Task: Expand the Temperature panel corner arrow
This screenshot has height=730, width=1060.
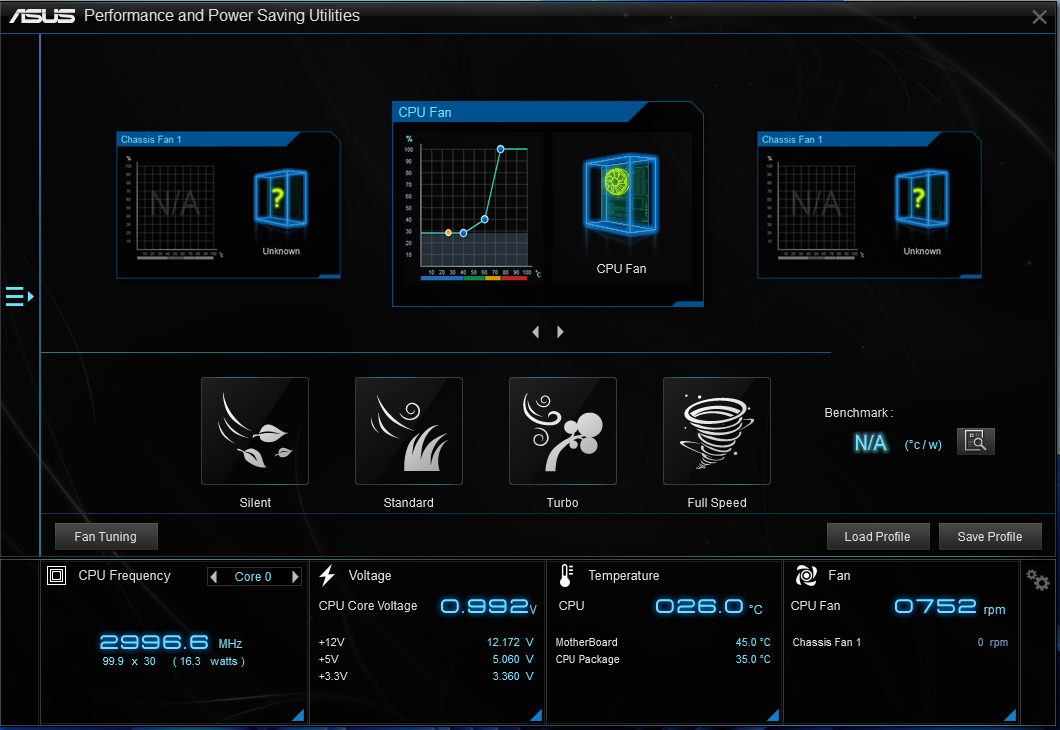Action: pos(773,715)
